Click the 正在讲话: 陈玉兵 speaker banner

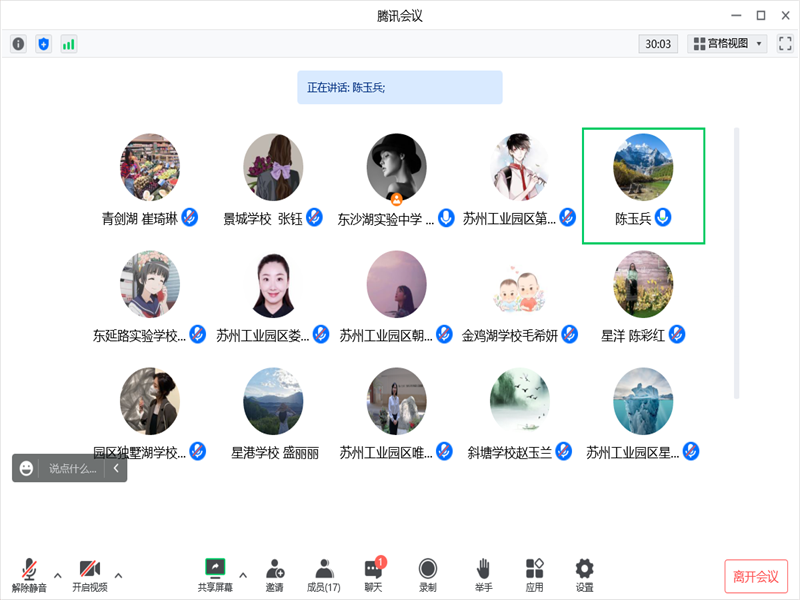coord(399,87)
